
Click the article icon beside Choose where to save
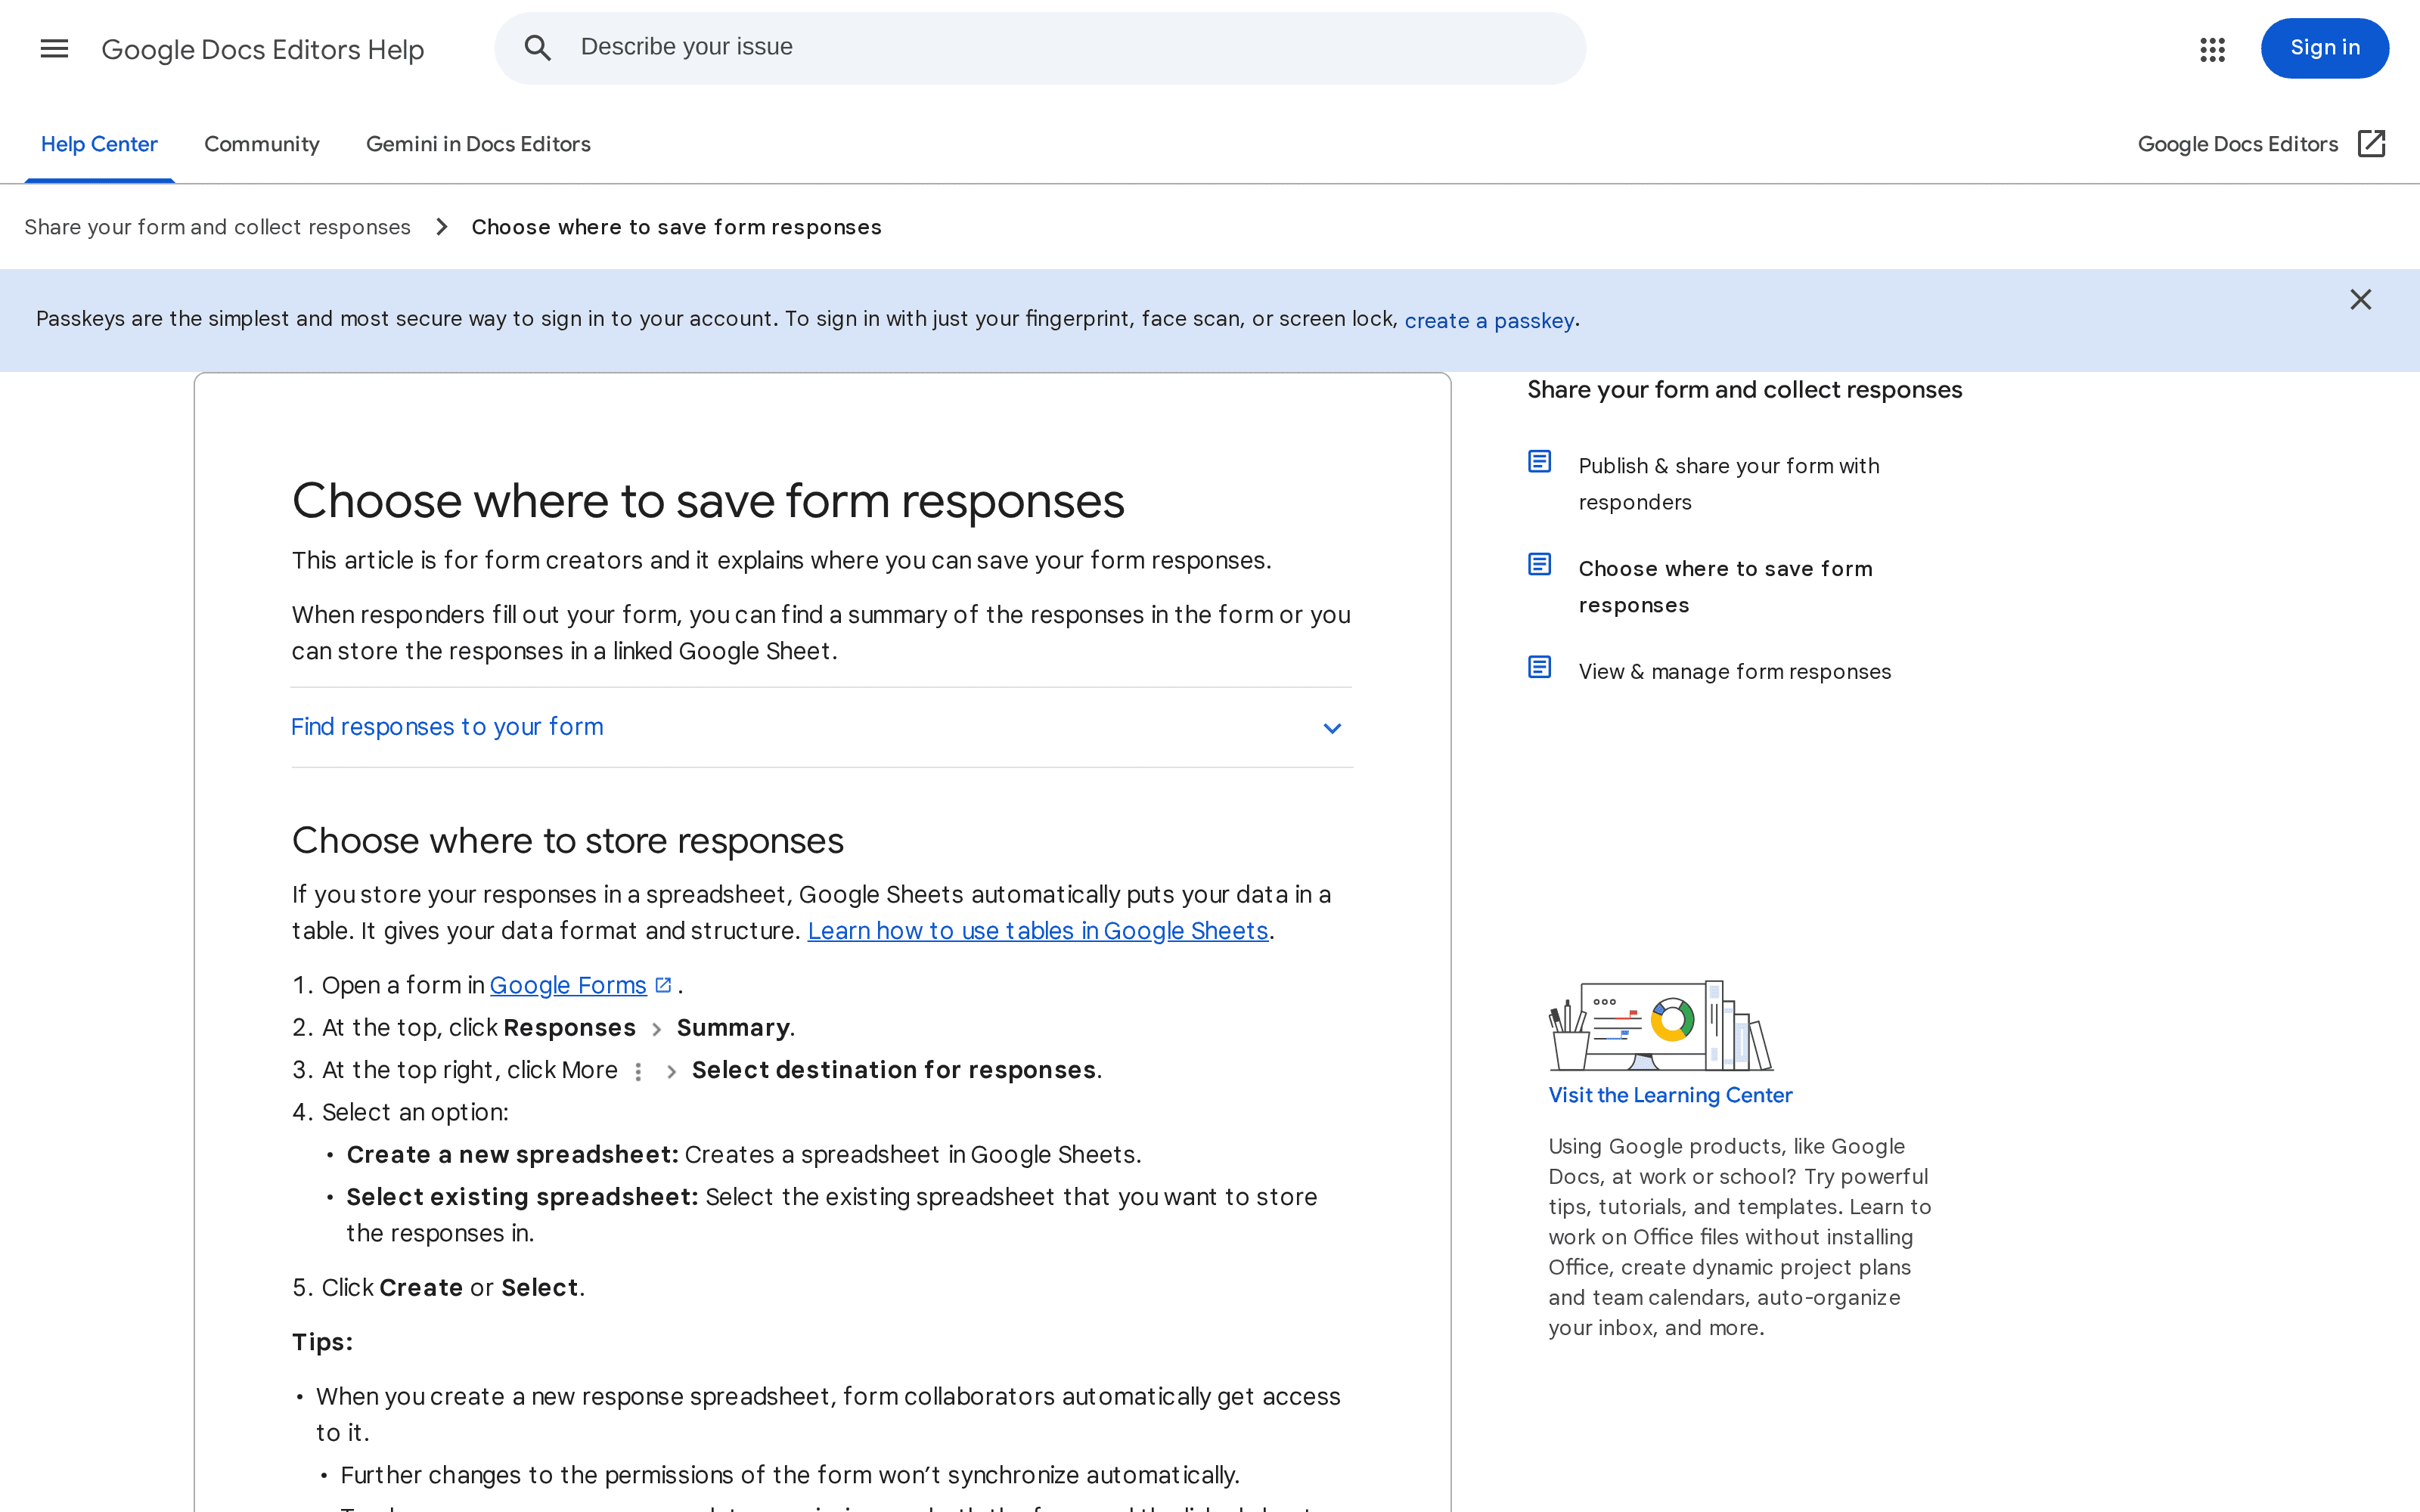pos(1539,565)
